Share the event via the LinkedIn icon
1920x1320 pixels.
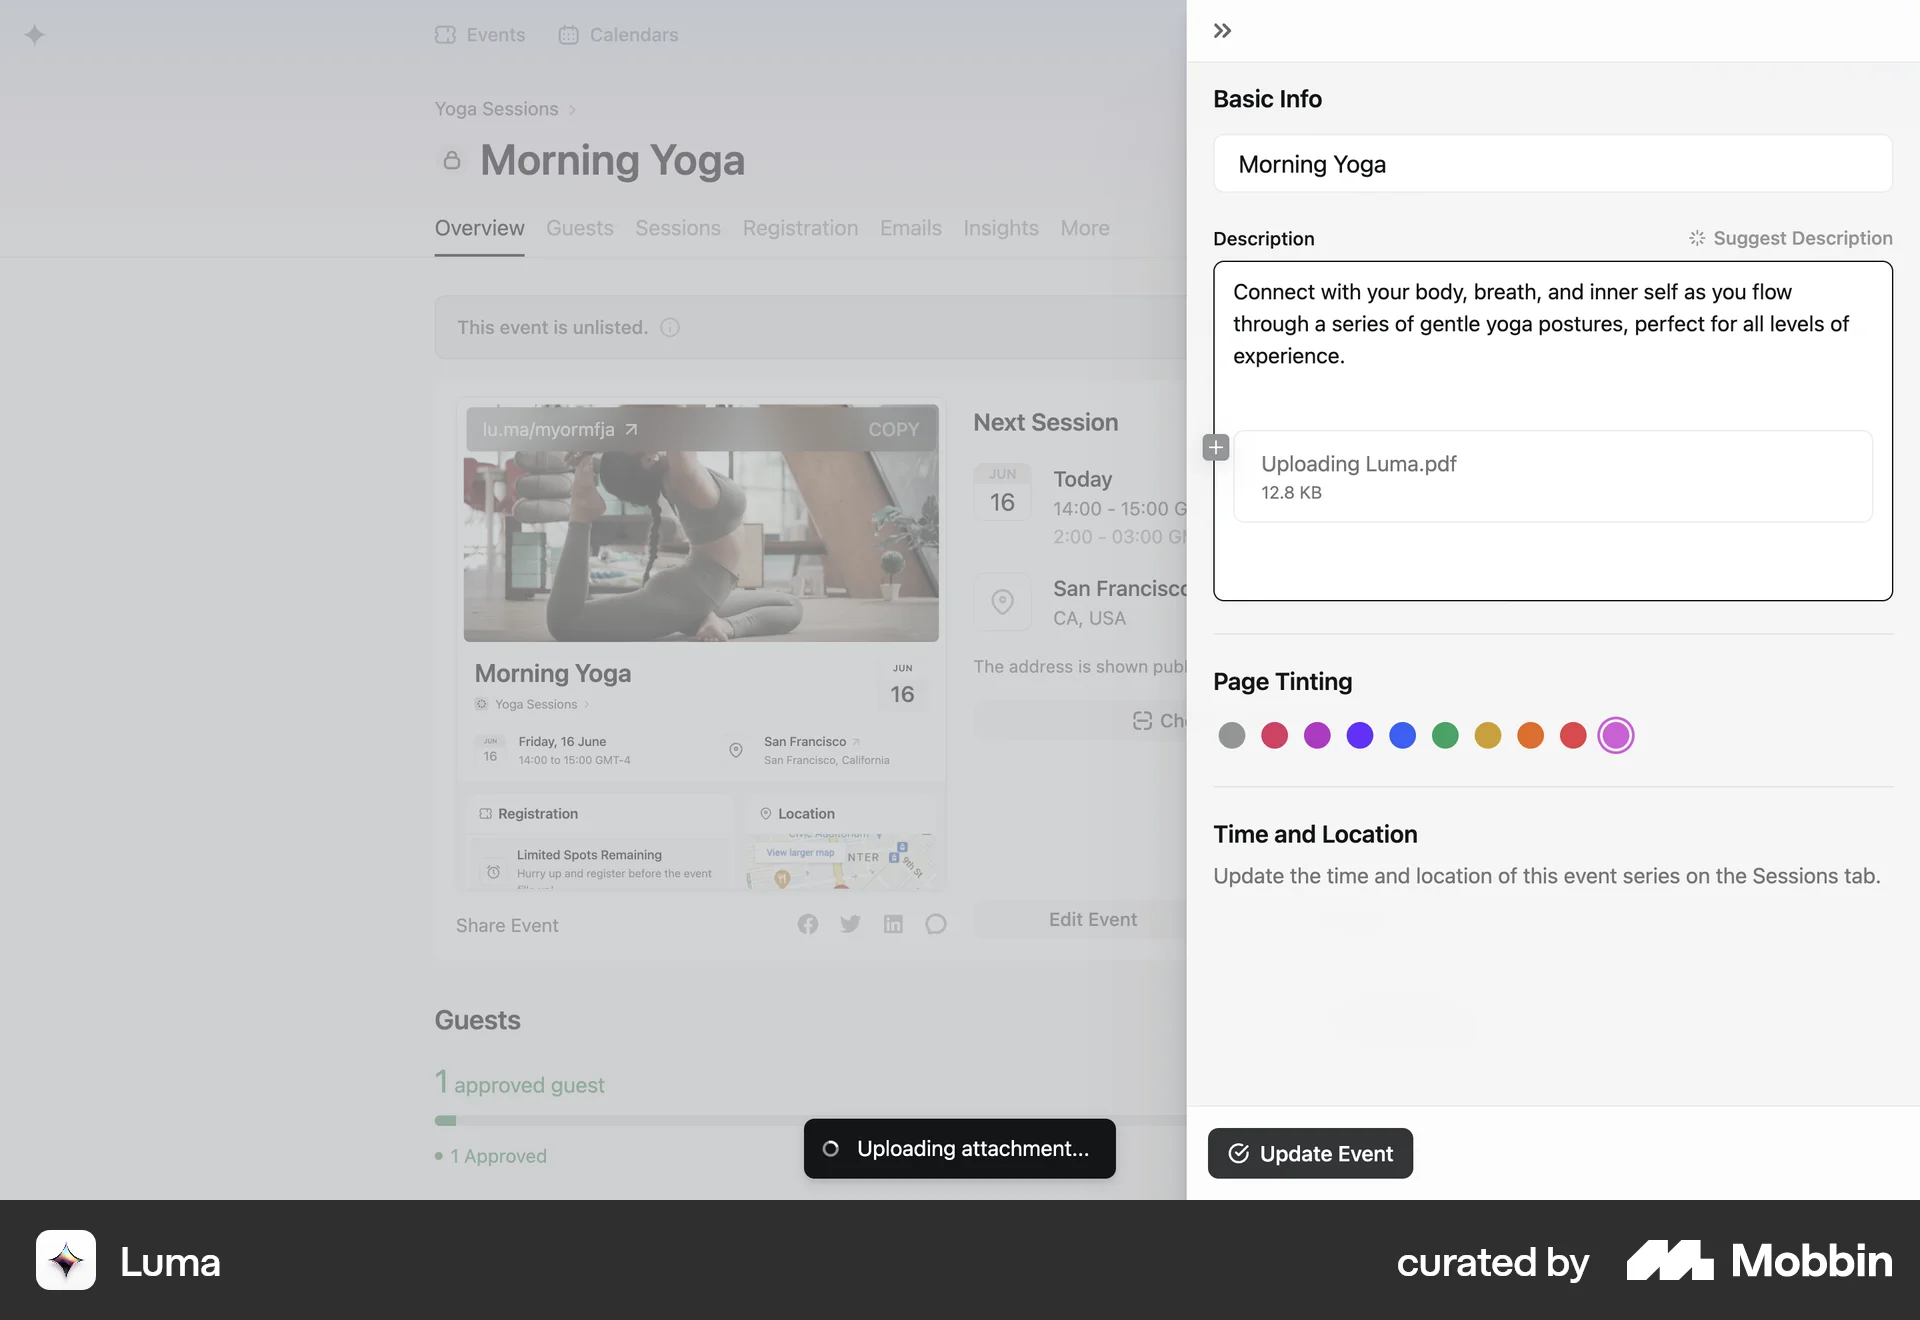[x=893, y=924]
